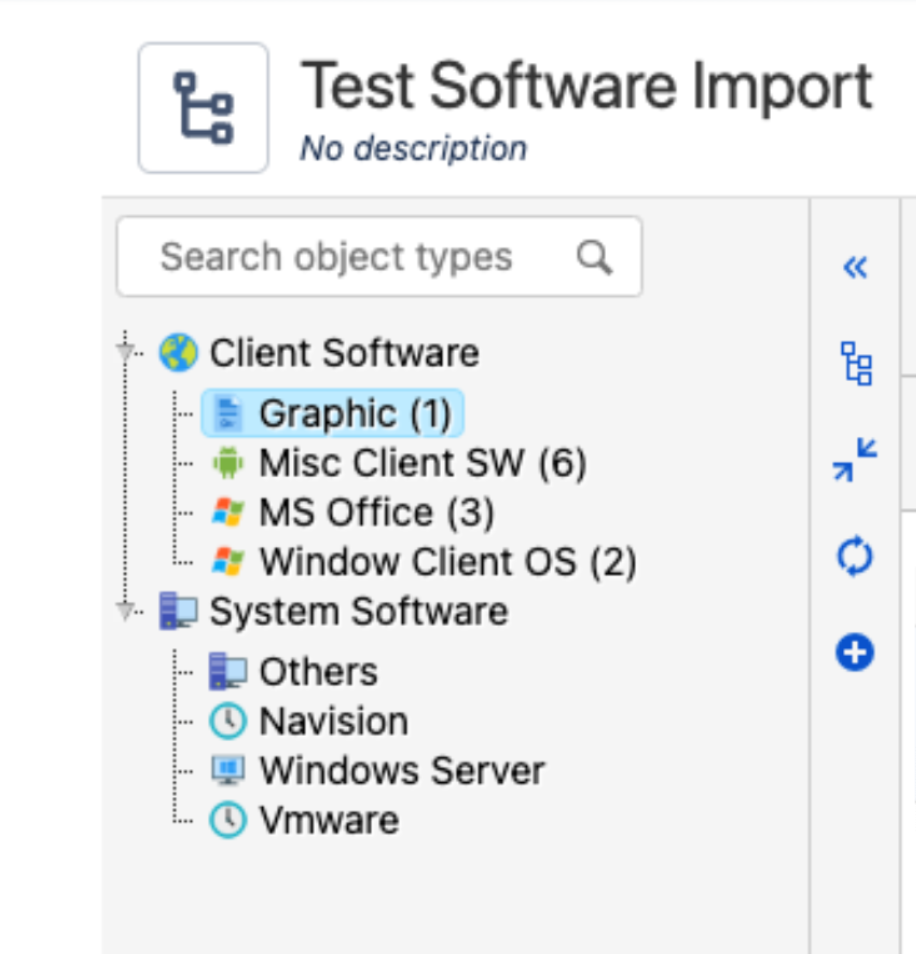The width and height of the screenshot is (916, 954).
Task: Collapse the Client Software tree node
Action: [x=125, y=352]
